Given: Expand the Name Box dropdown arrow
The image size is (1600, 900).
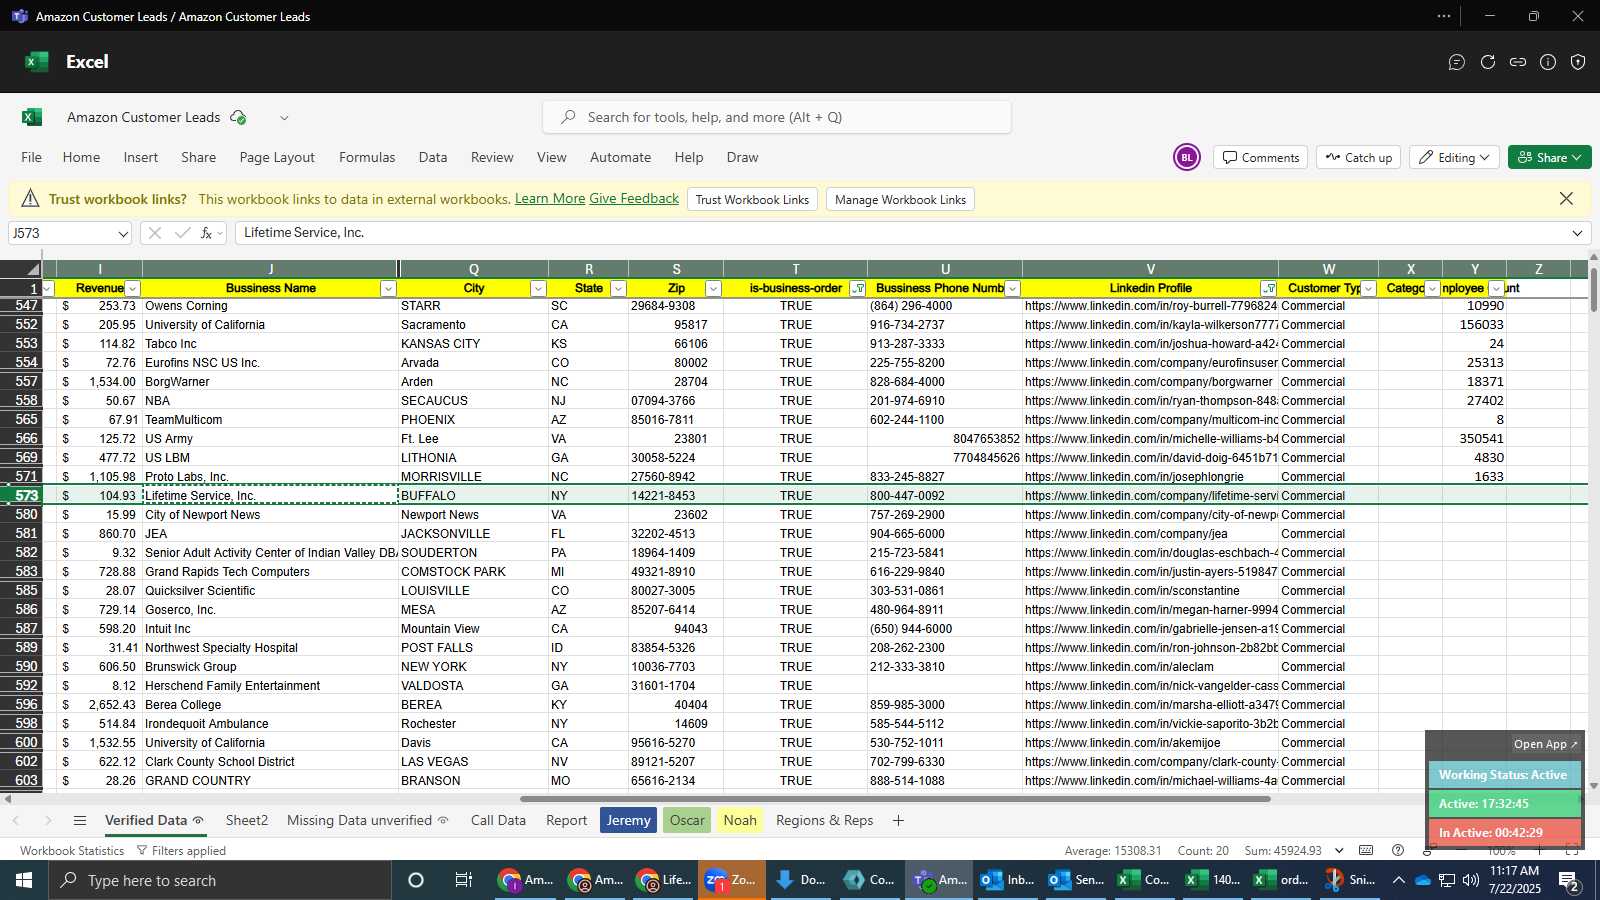Looking at the screenshot, I should coord(123,234).
